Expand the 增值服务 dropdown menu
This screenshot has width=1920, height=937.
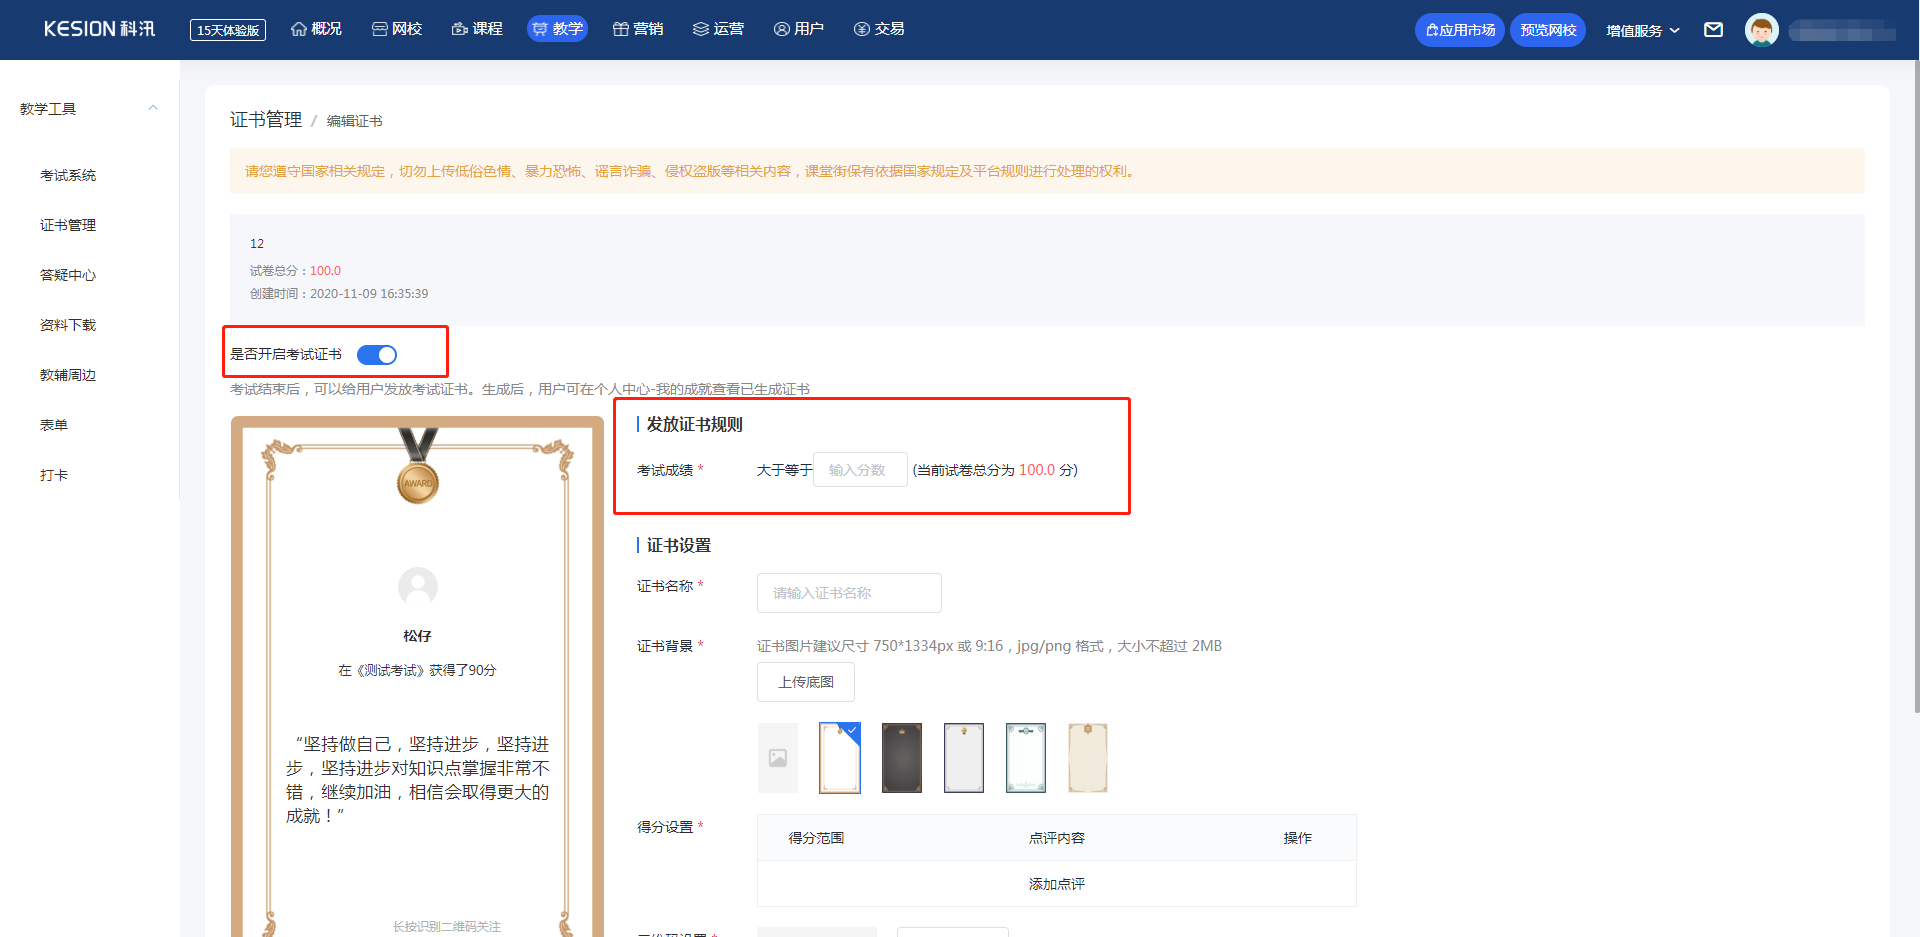click(1642, 30)
